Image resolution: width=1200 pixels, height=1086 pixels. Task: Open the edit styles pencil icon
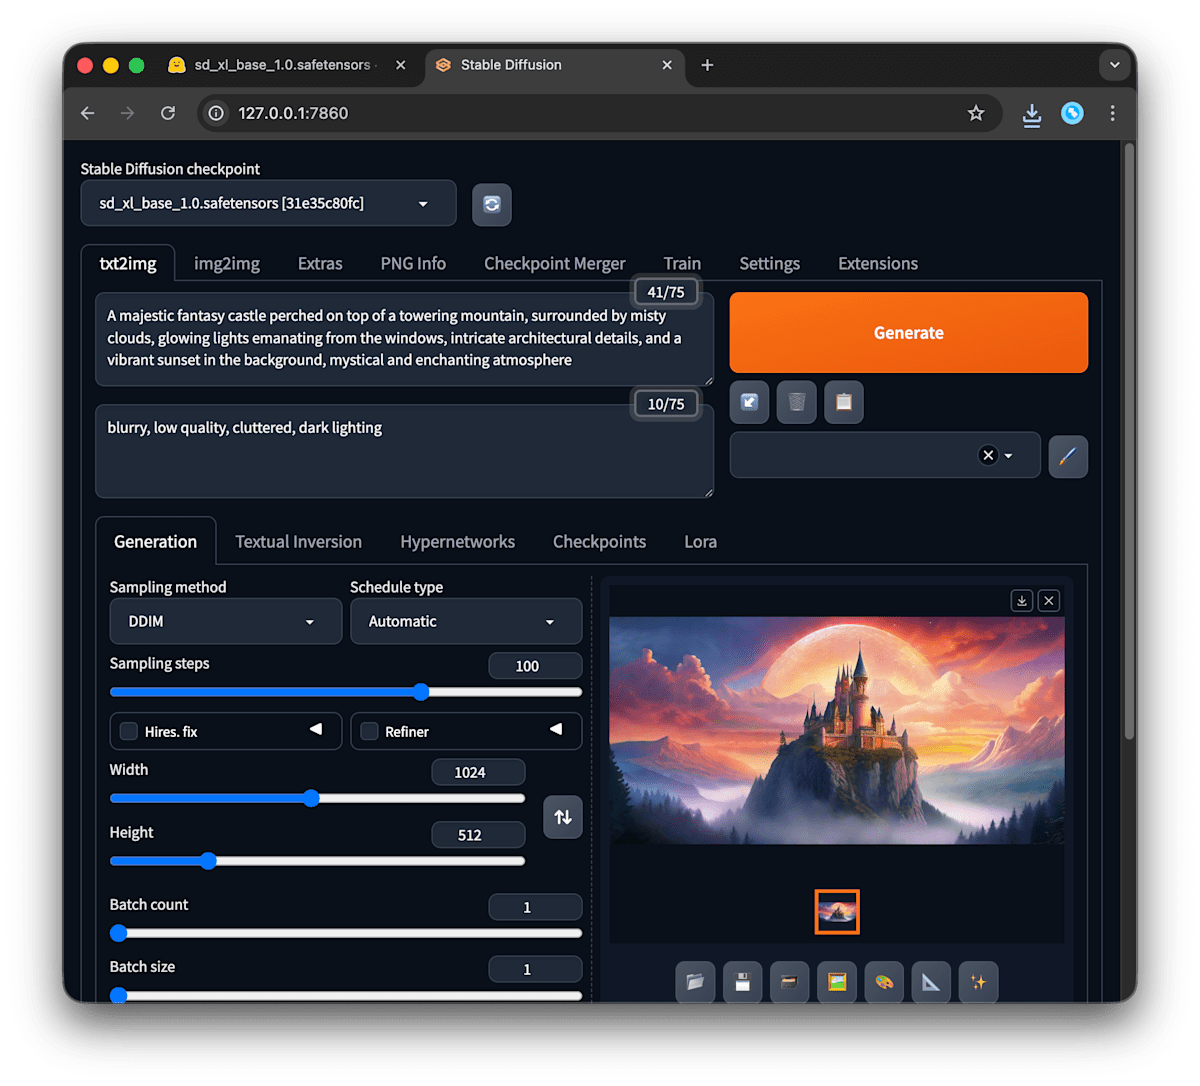pos(1068,456)
